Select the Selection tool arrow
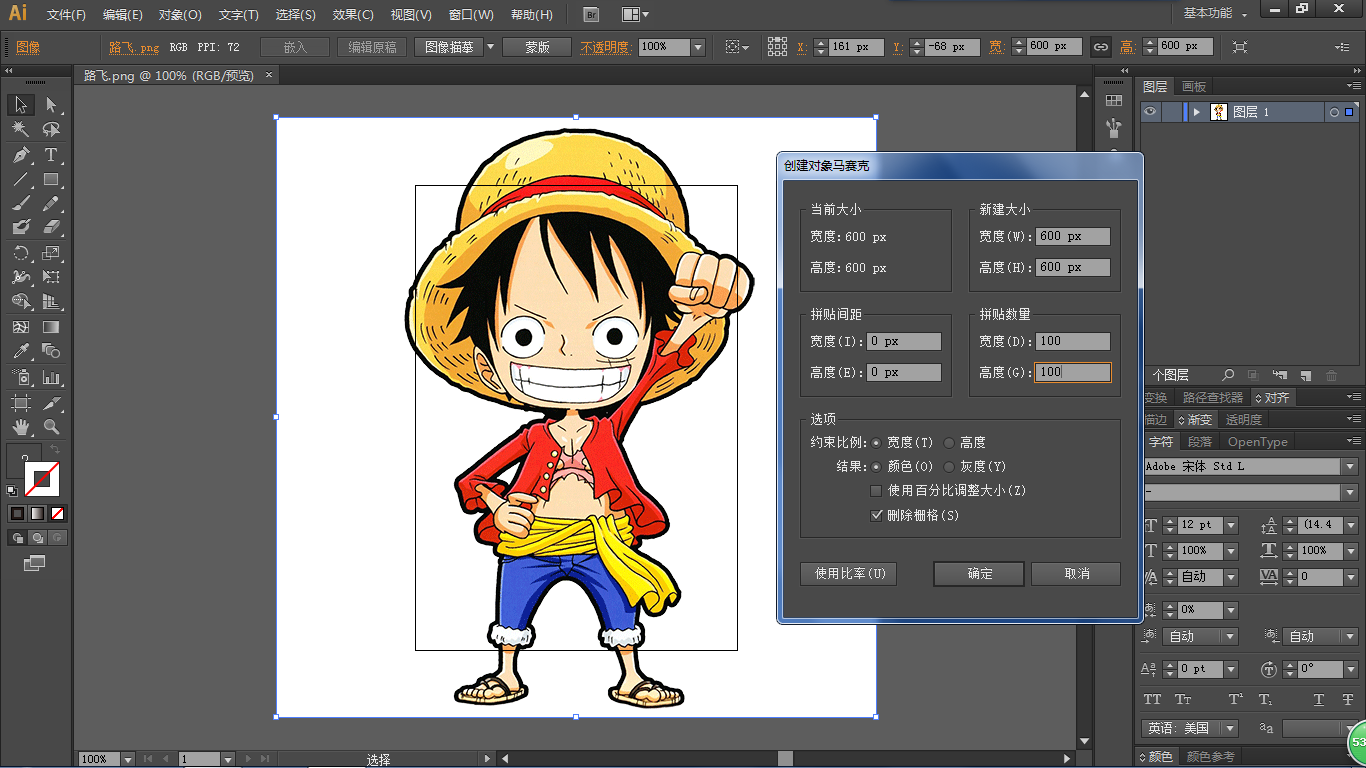The image size is (1366, 768). [21, 105]
